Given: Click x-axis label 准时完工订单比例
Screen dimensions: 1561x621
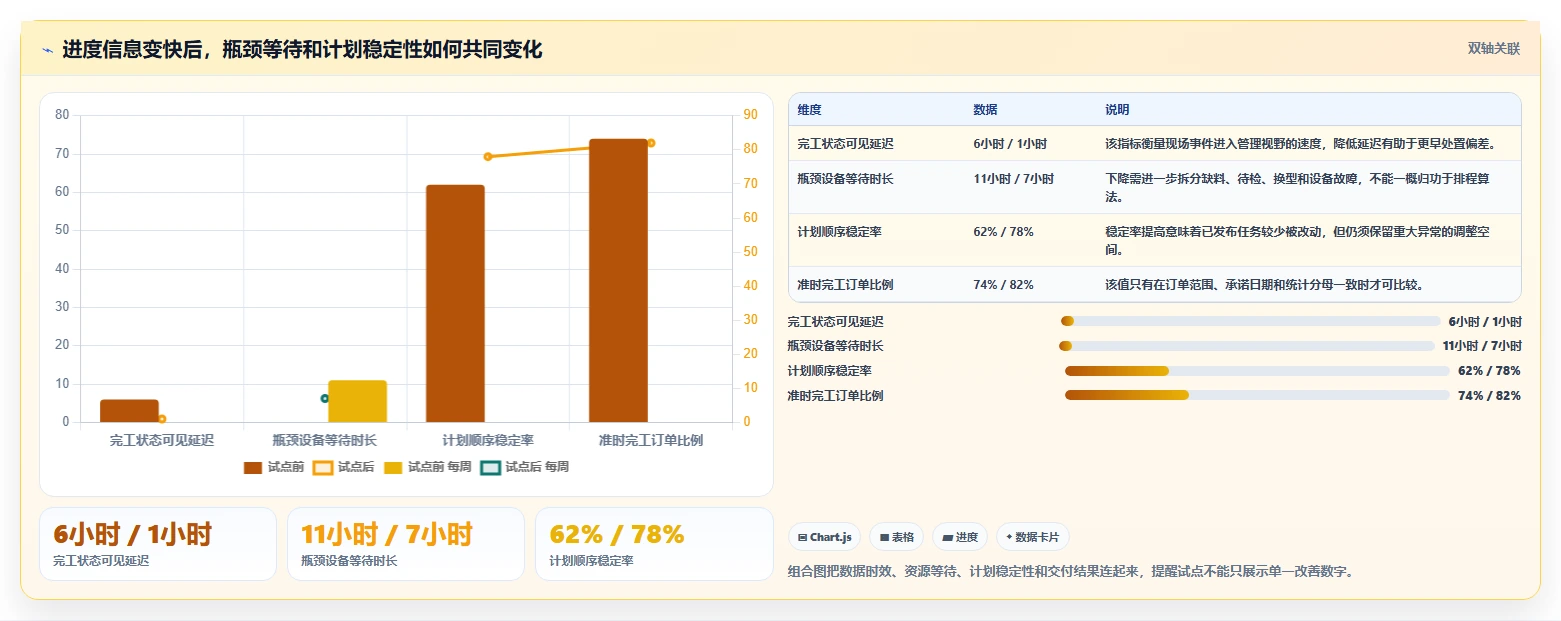Looking at the screenshot, I should [x=651, y=440].
